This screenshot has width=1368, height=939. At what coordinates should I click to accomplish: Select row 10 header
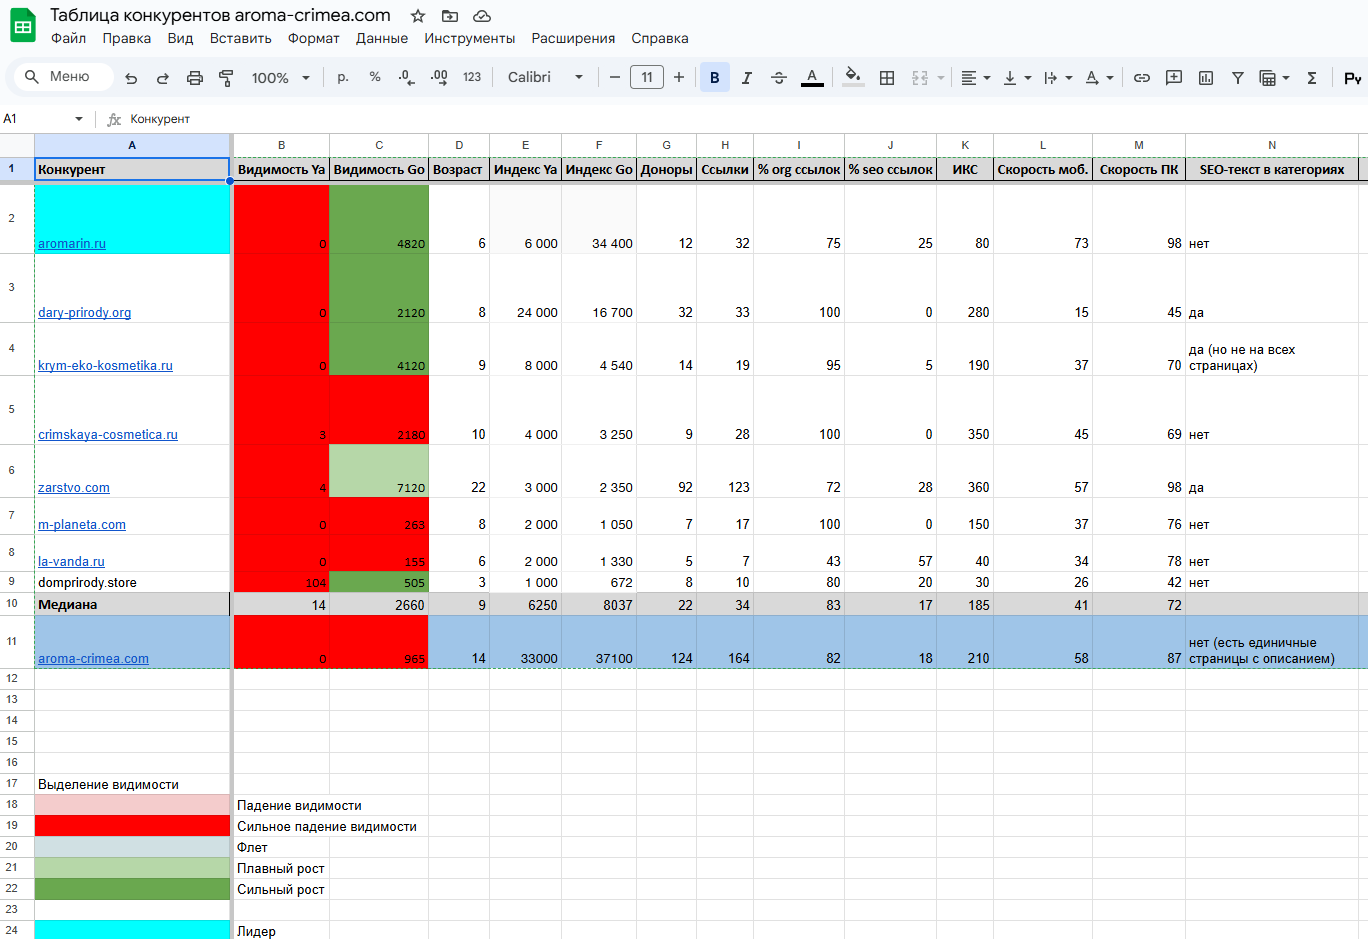pyautogui.click(x=12, y=604)
